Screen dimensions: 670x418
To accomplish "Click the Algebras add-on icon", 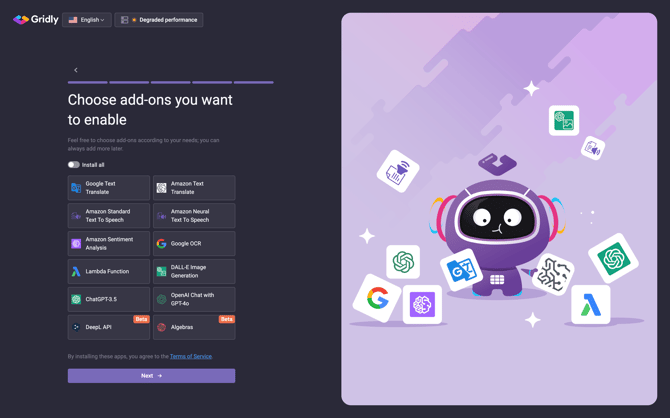I will [161, 327].
